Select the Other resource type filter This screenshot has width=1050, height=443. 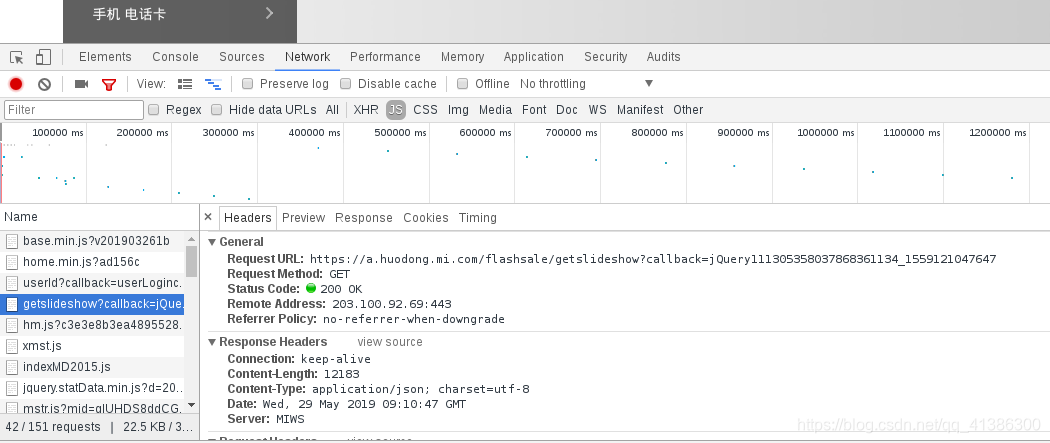(688, 110)
